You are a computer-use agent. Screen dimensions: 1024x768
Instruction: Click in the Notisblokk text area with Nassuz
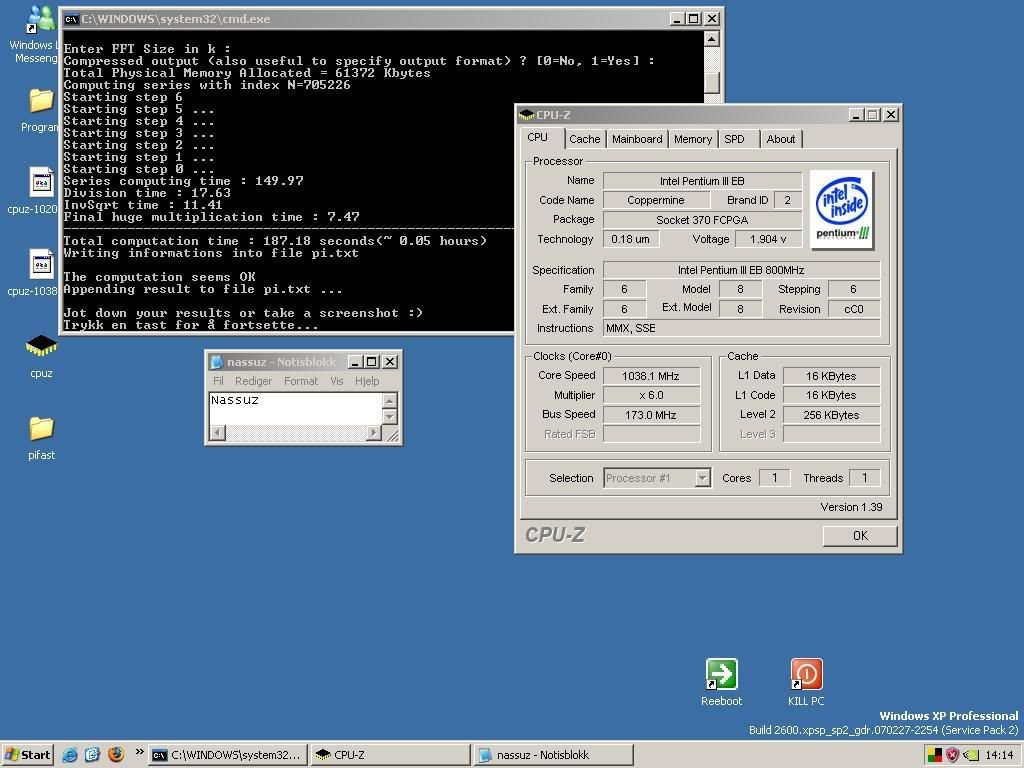pos(296,409)
